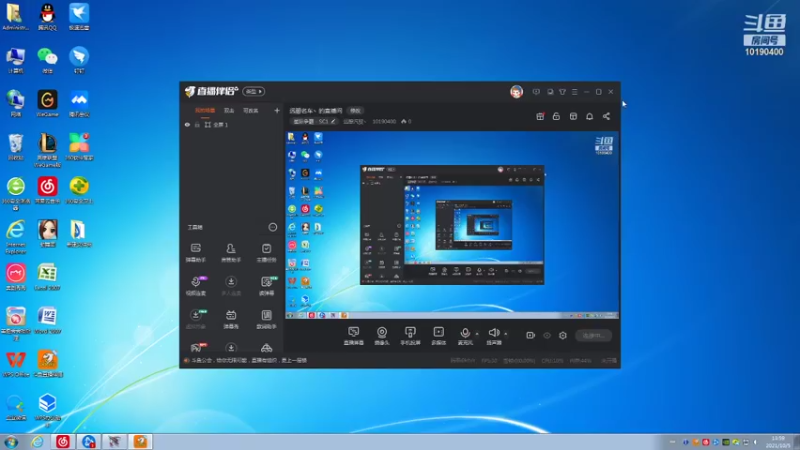Image resolution: width=800 pixels, height=450 pixels.
Task: Open the mode switch pill beside the app logo
Action: 254,91
